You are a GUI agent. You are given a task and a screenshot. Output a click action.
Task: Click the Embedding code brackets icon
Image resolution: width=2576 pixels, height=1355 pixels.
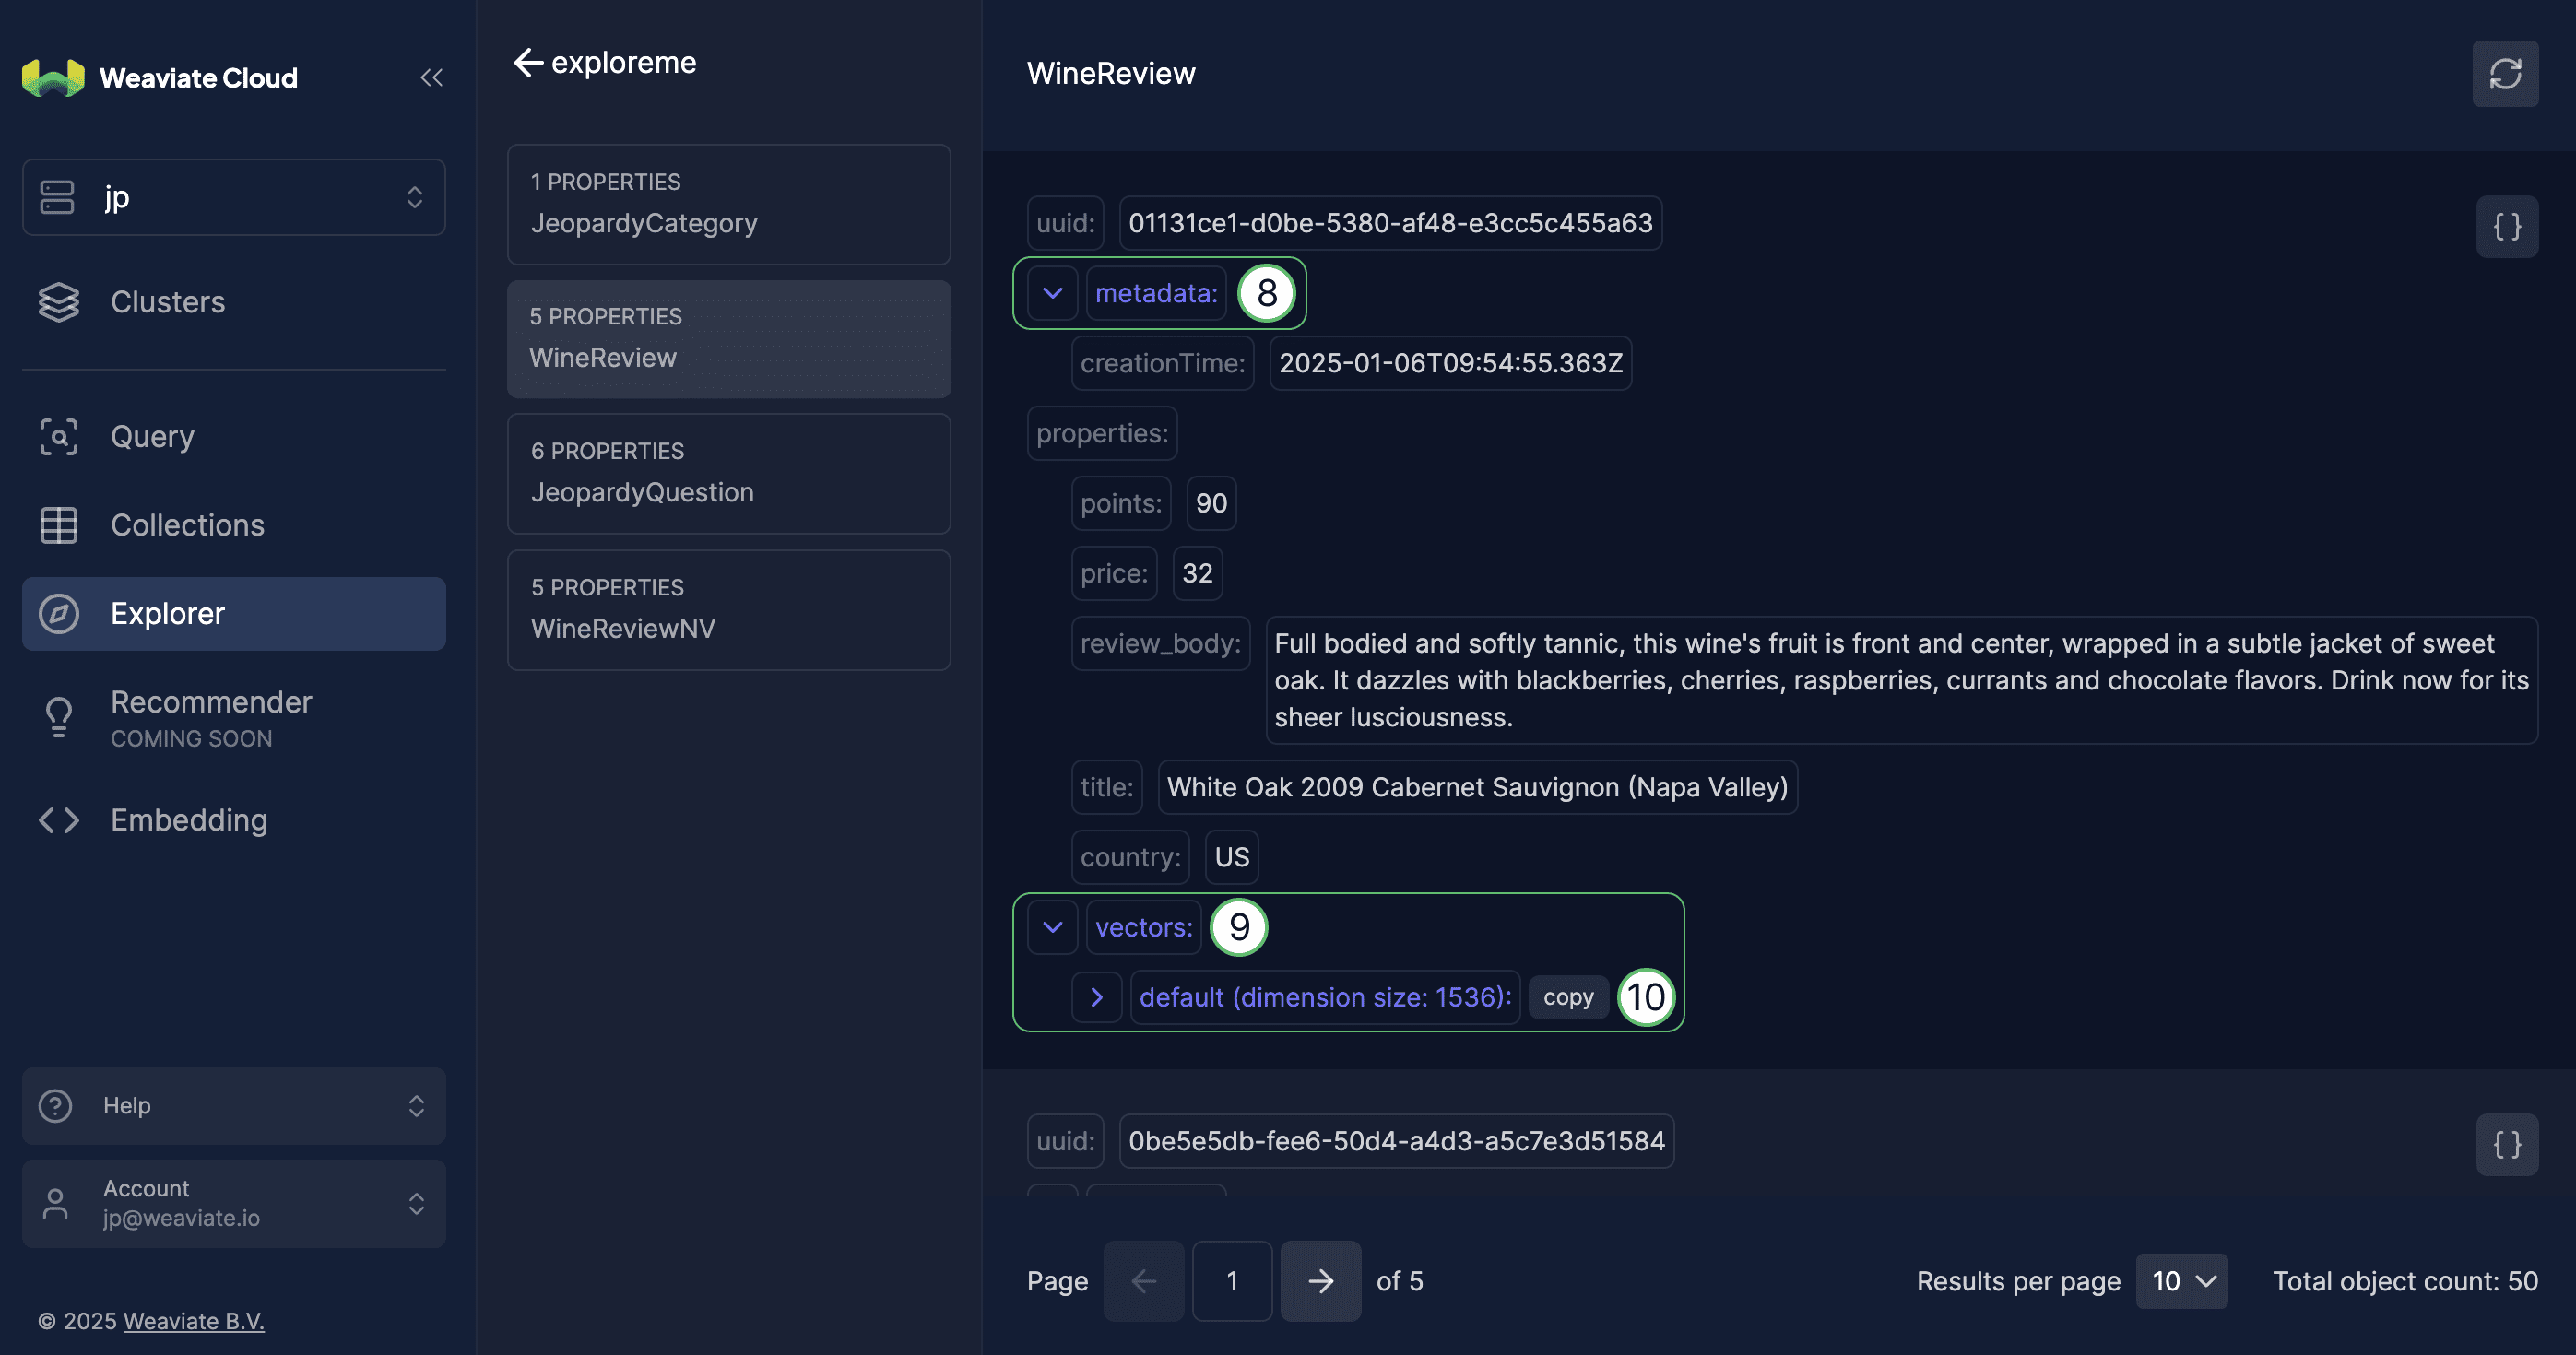(x=59, y=820)
